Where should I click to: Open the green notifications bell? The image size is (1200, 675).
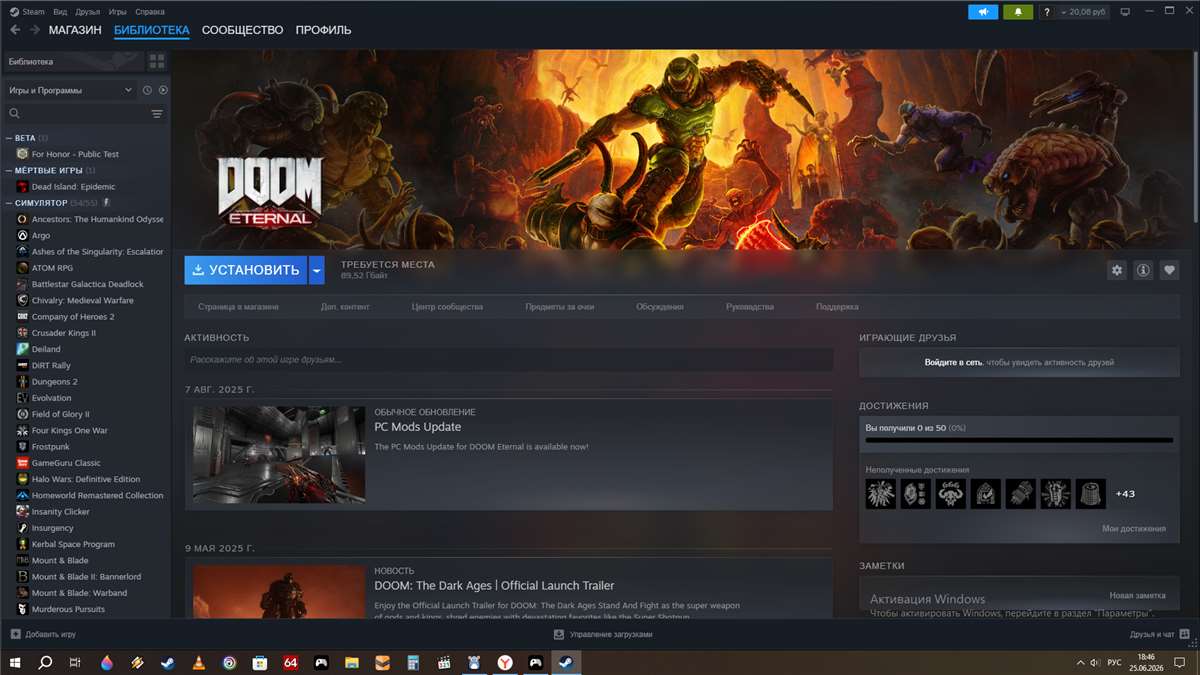click(x=1018, y=12)
